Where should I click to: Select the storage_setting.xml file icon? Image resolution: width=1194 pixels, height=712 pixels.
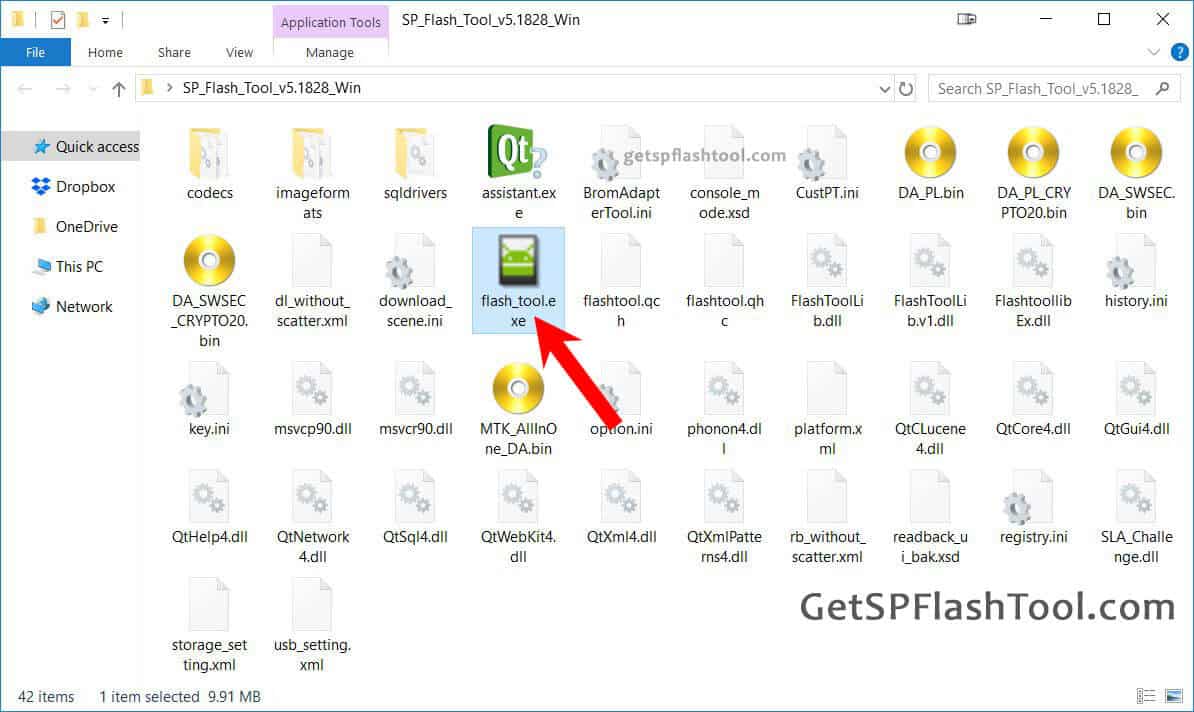(x=209, y=605)
